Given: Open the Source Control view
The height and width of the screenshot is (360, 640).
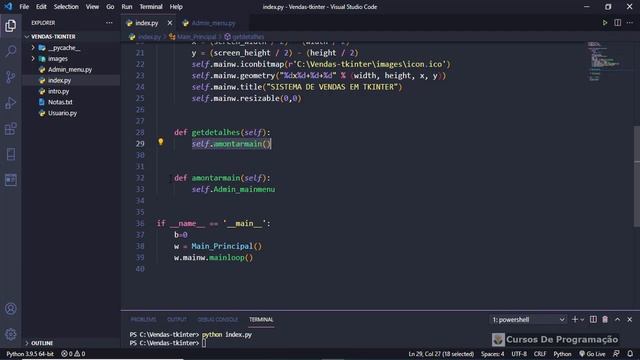Looking at the screenshot, I should 11,77.
